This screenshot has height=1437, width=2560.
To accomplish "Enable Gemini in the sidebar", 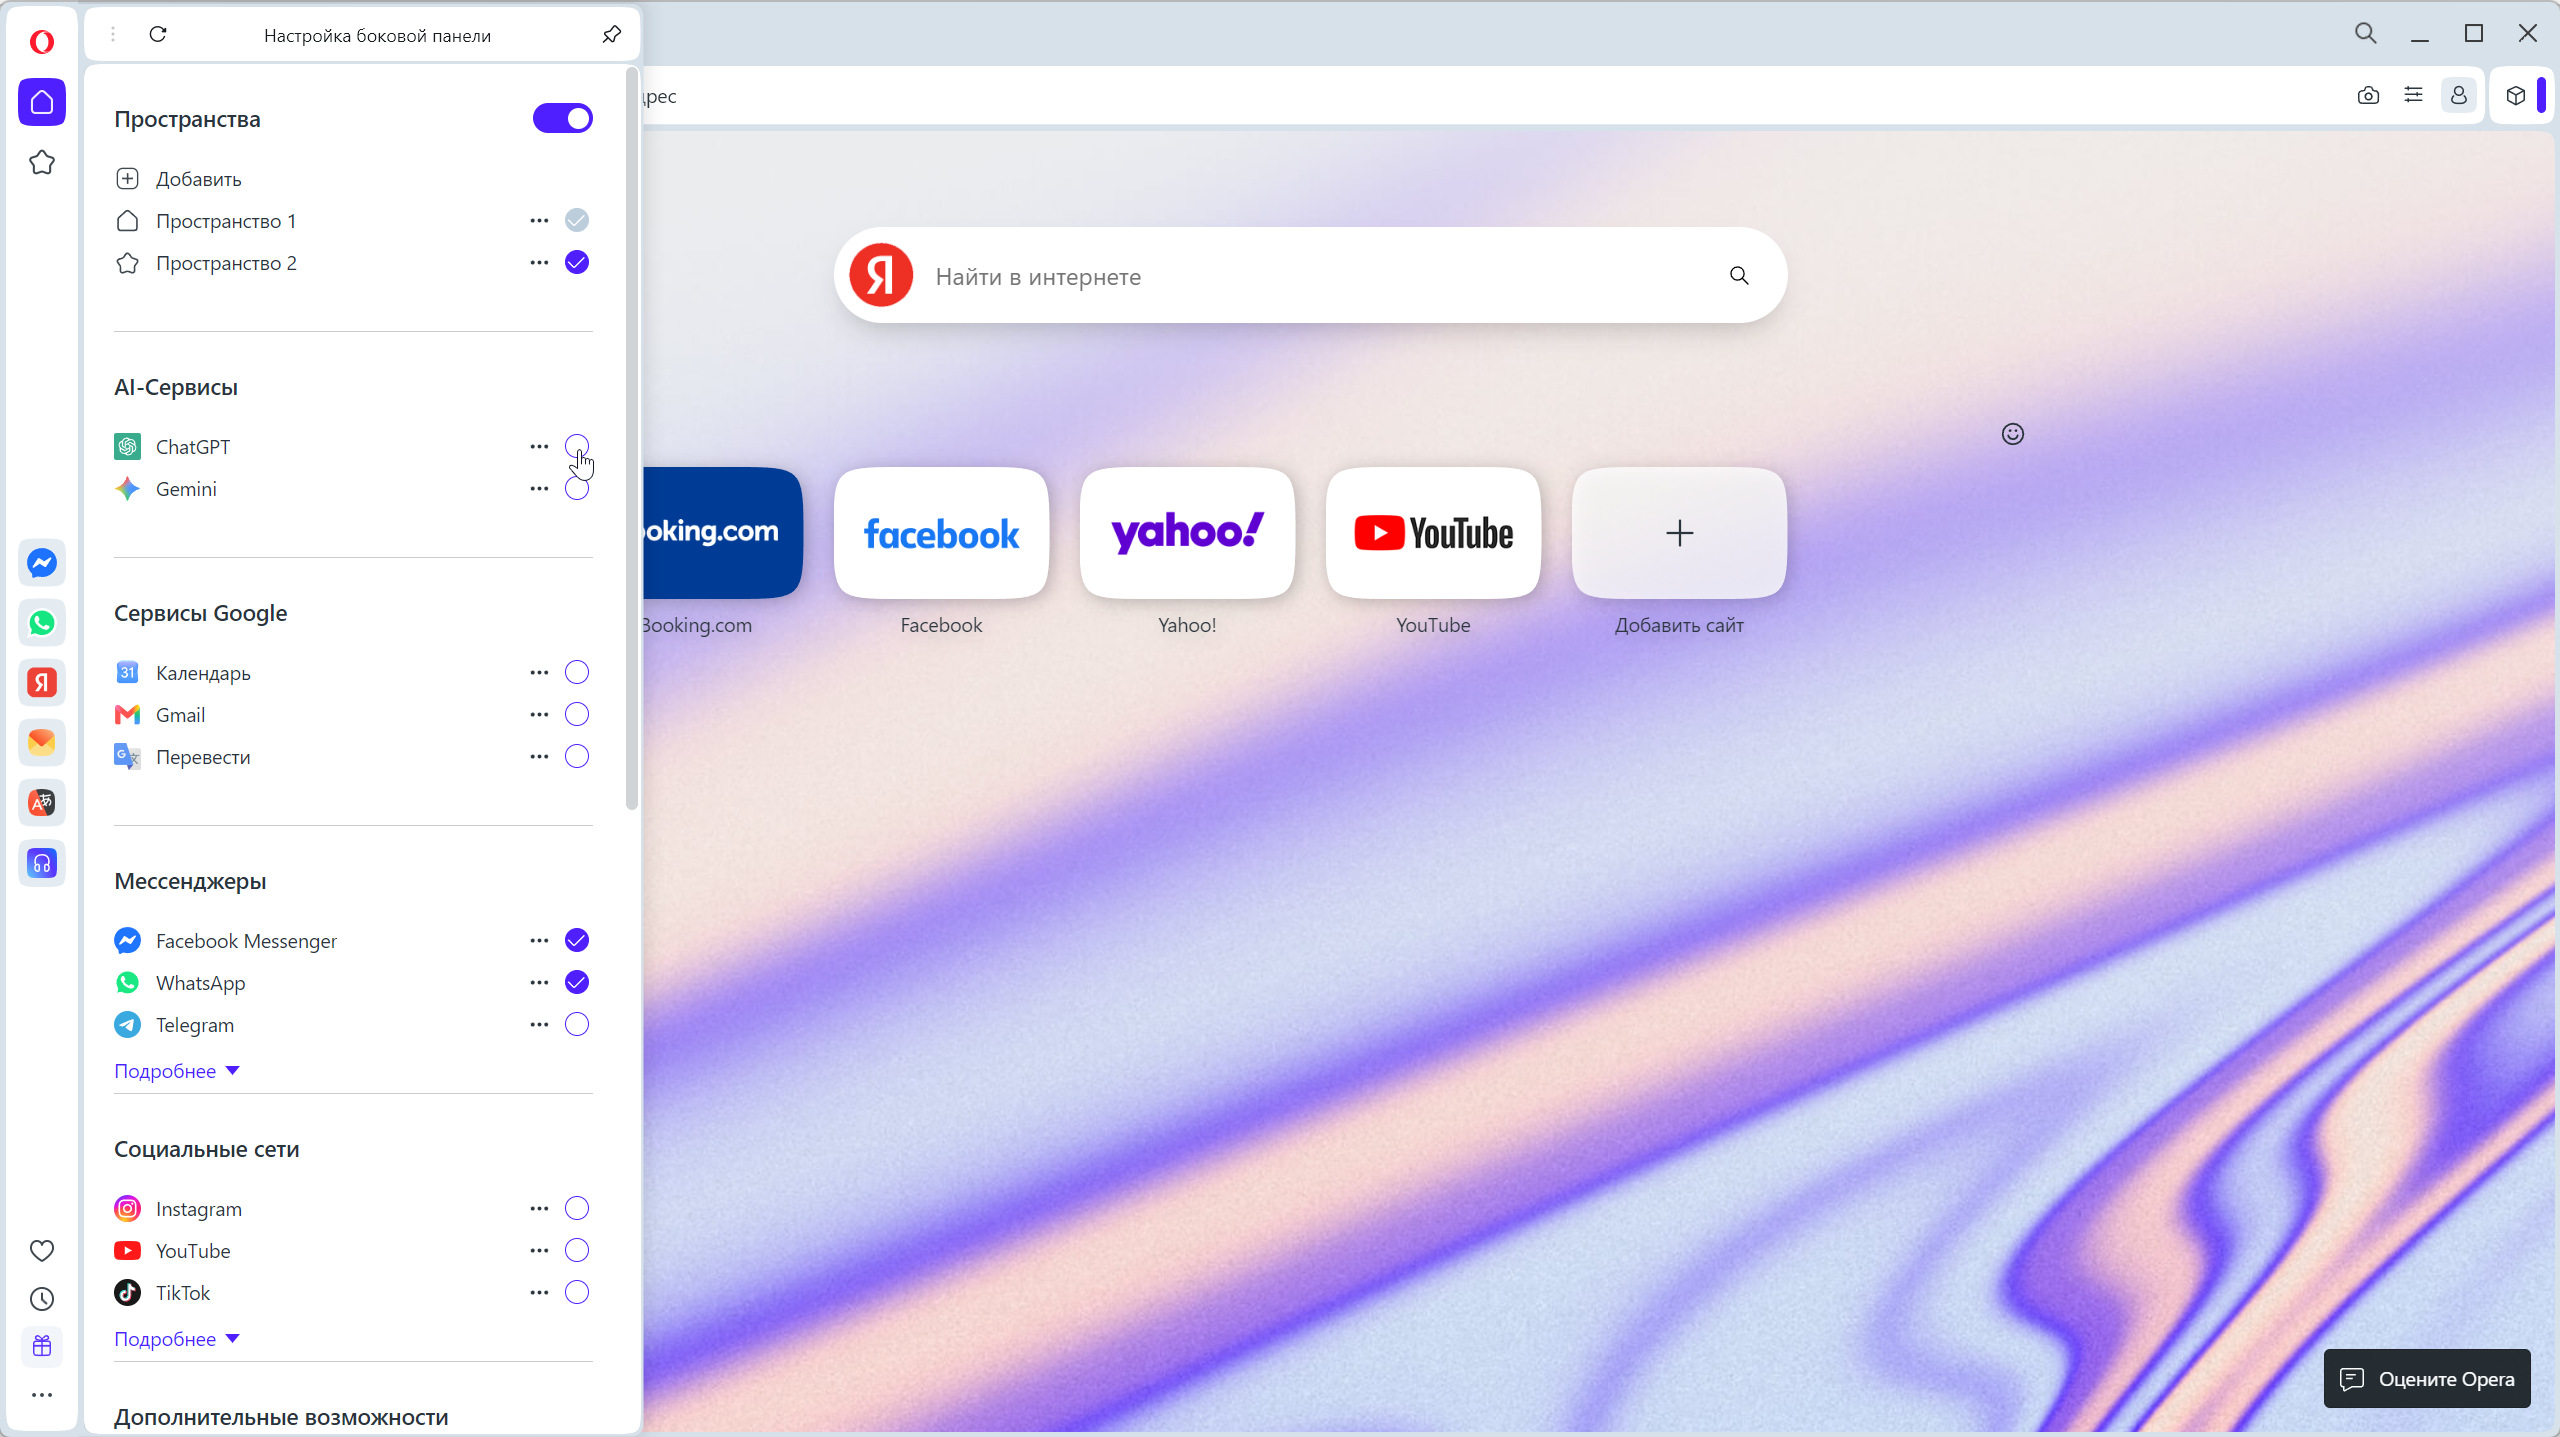I will click(x=577, y=489).
